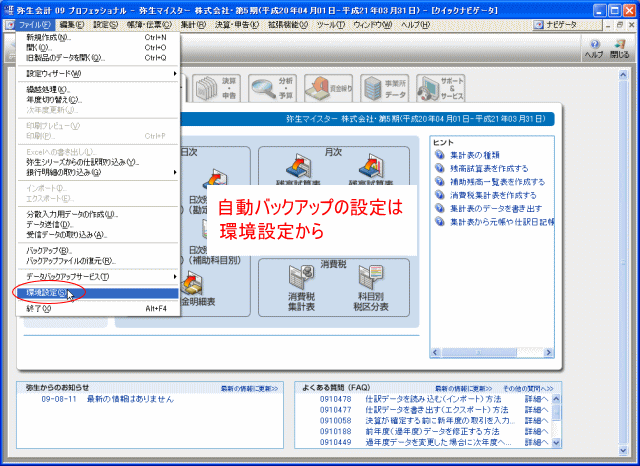Open the サポート&サービス tab
This screenshot has width=640, height=466.
(441, 88)
